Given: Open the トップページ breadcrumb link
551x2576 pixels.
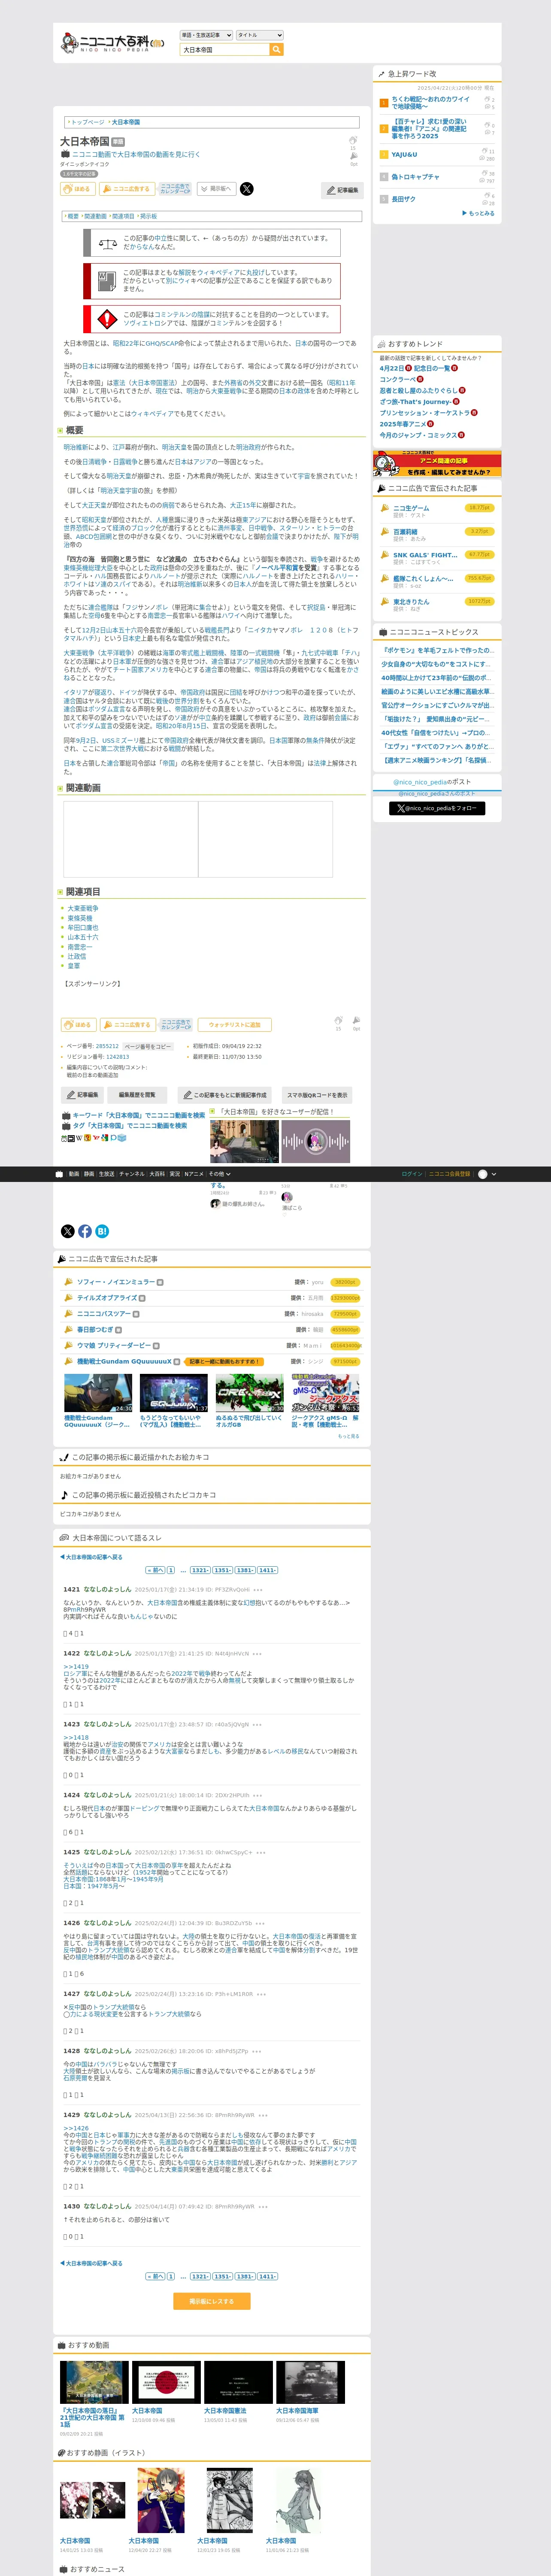Looking at the screenshot, I should (x=88, y=122).
